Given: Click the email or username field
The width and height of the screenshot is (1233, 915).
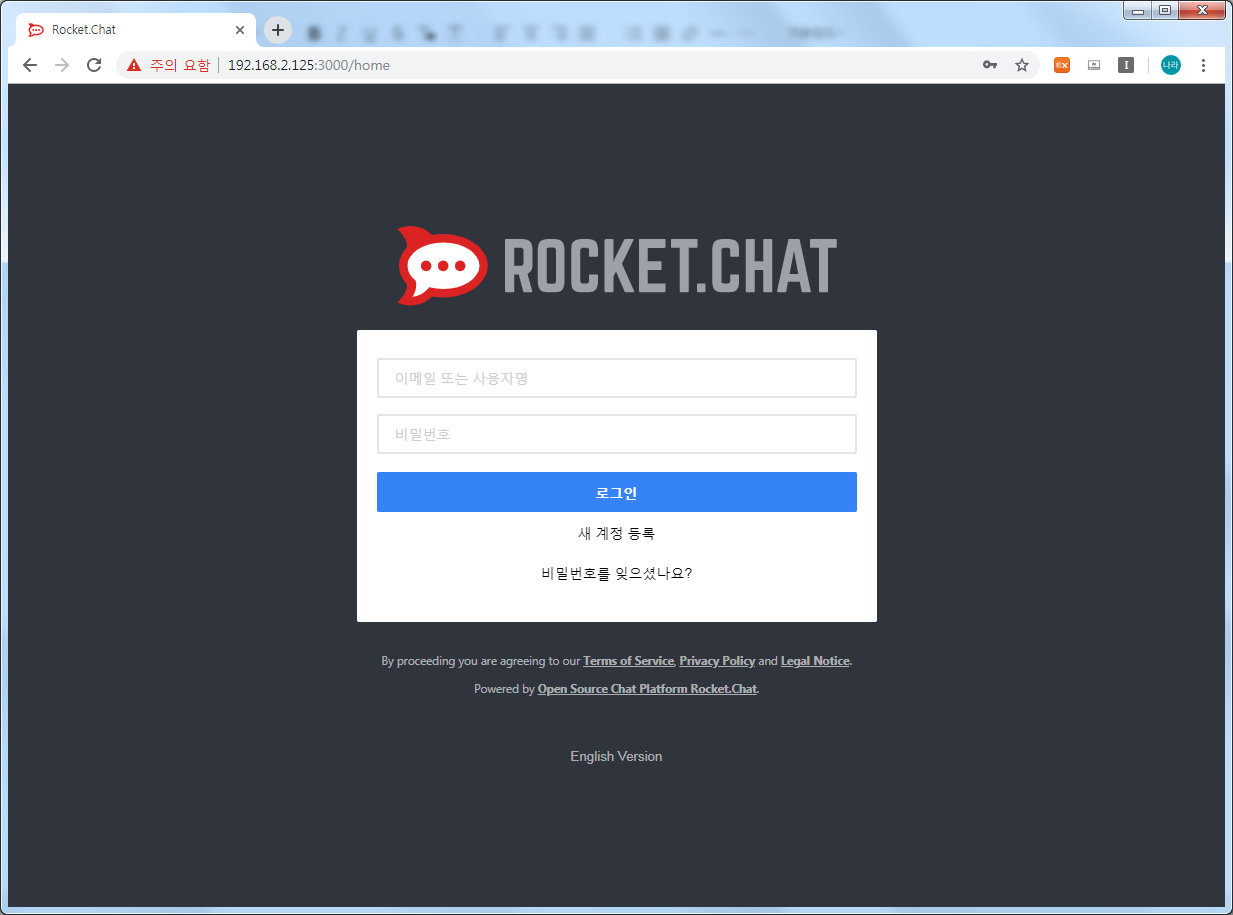Looking at the screenshot, I should point(617,378).
